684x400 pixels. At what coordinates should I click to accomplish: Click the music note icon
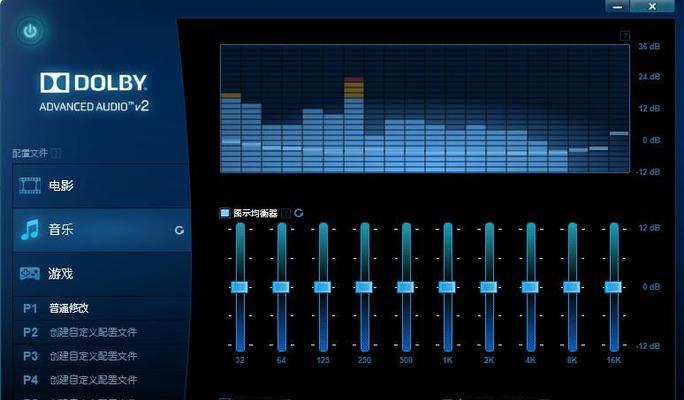(x=30, y=229)
